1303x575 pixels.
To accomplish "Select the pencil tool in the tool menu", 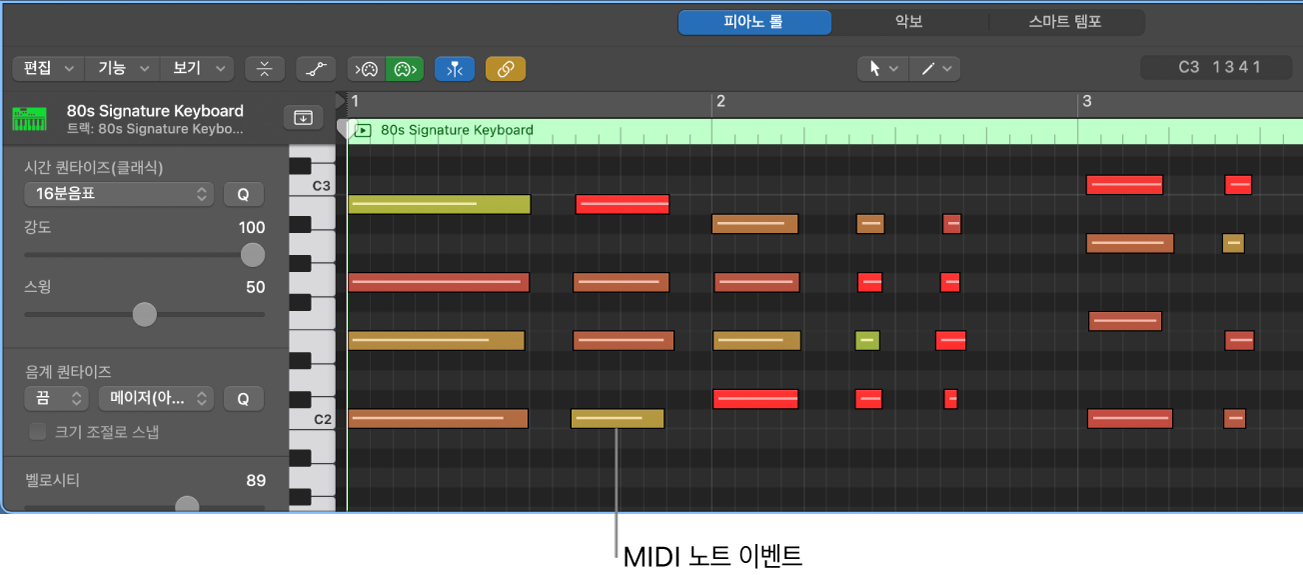I will (928, 68).
